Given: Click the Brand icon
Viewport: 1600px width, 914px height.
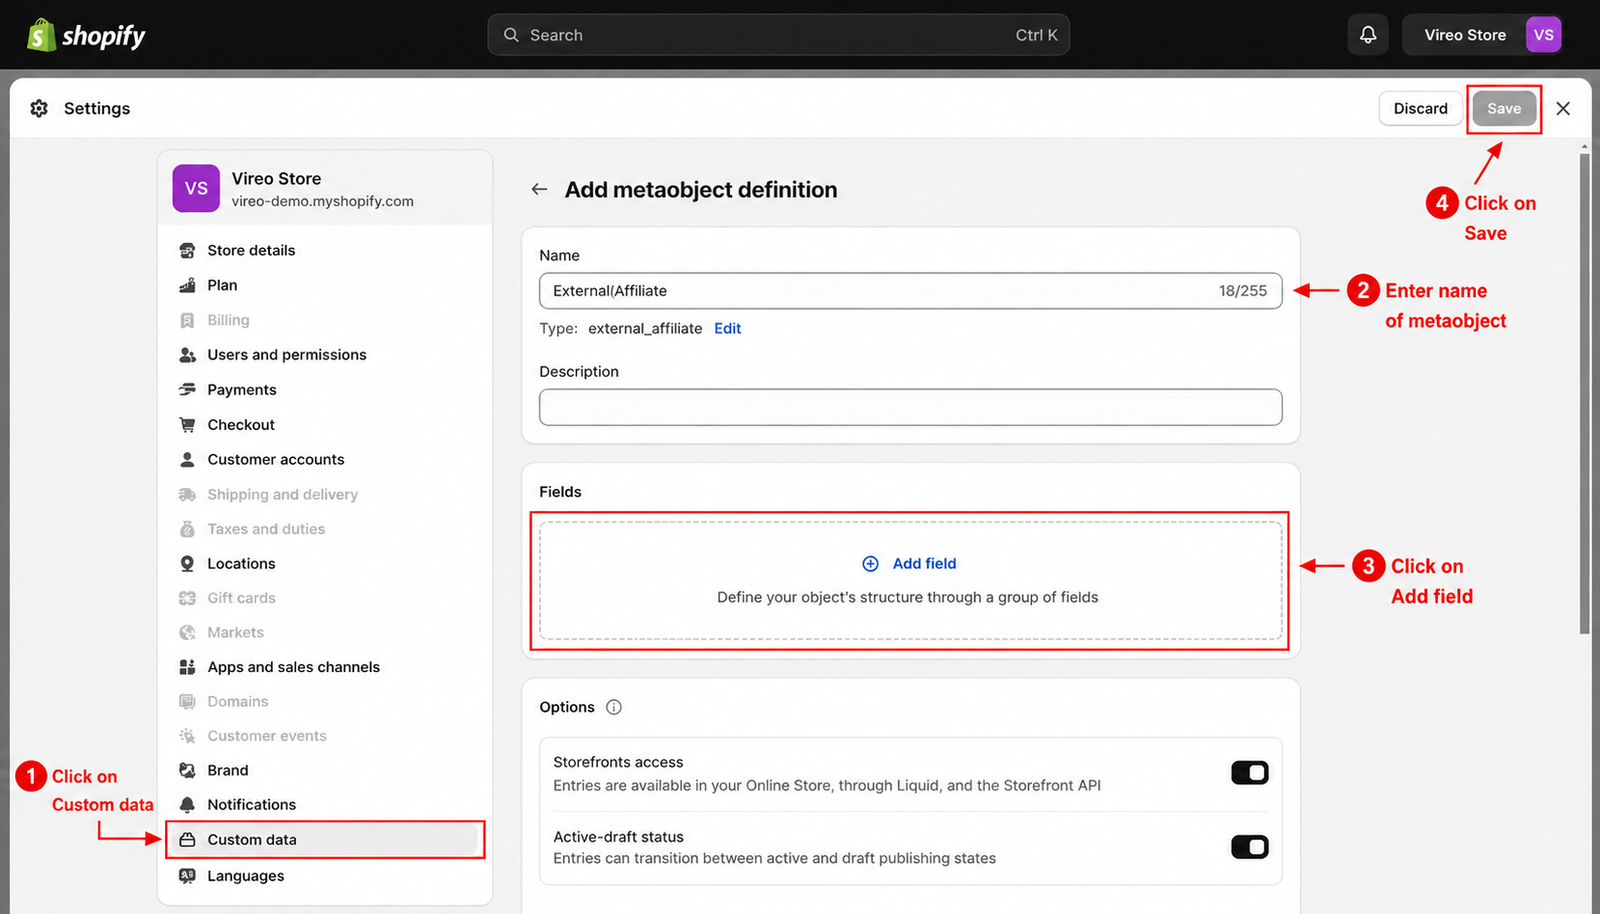Looking at the screenshot, I should 187,770.
